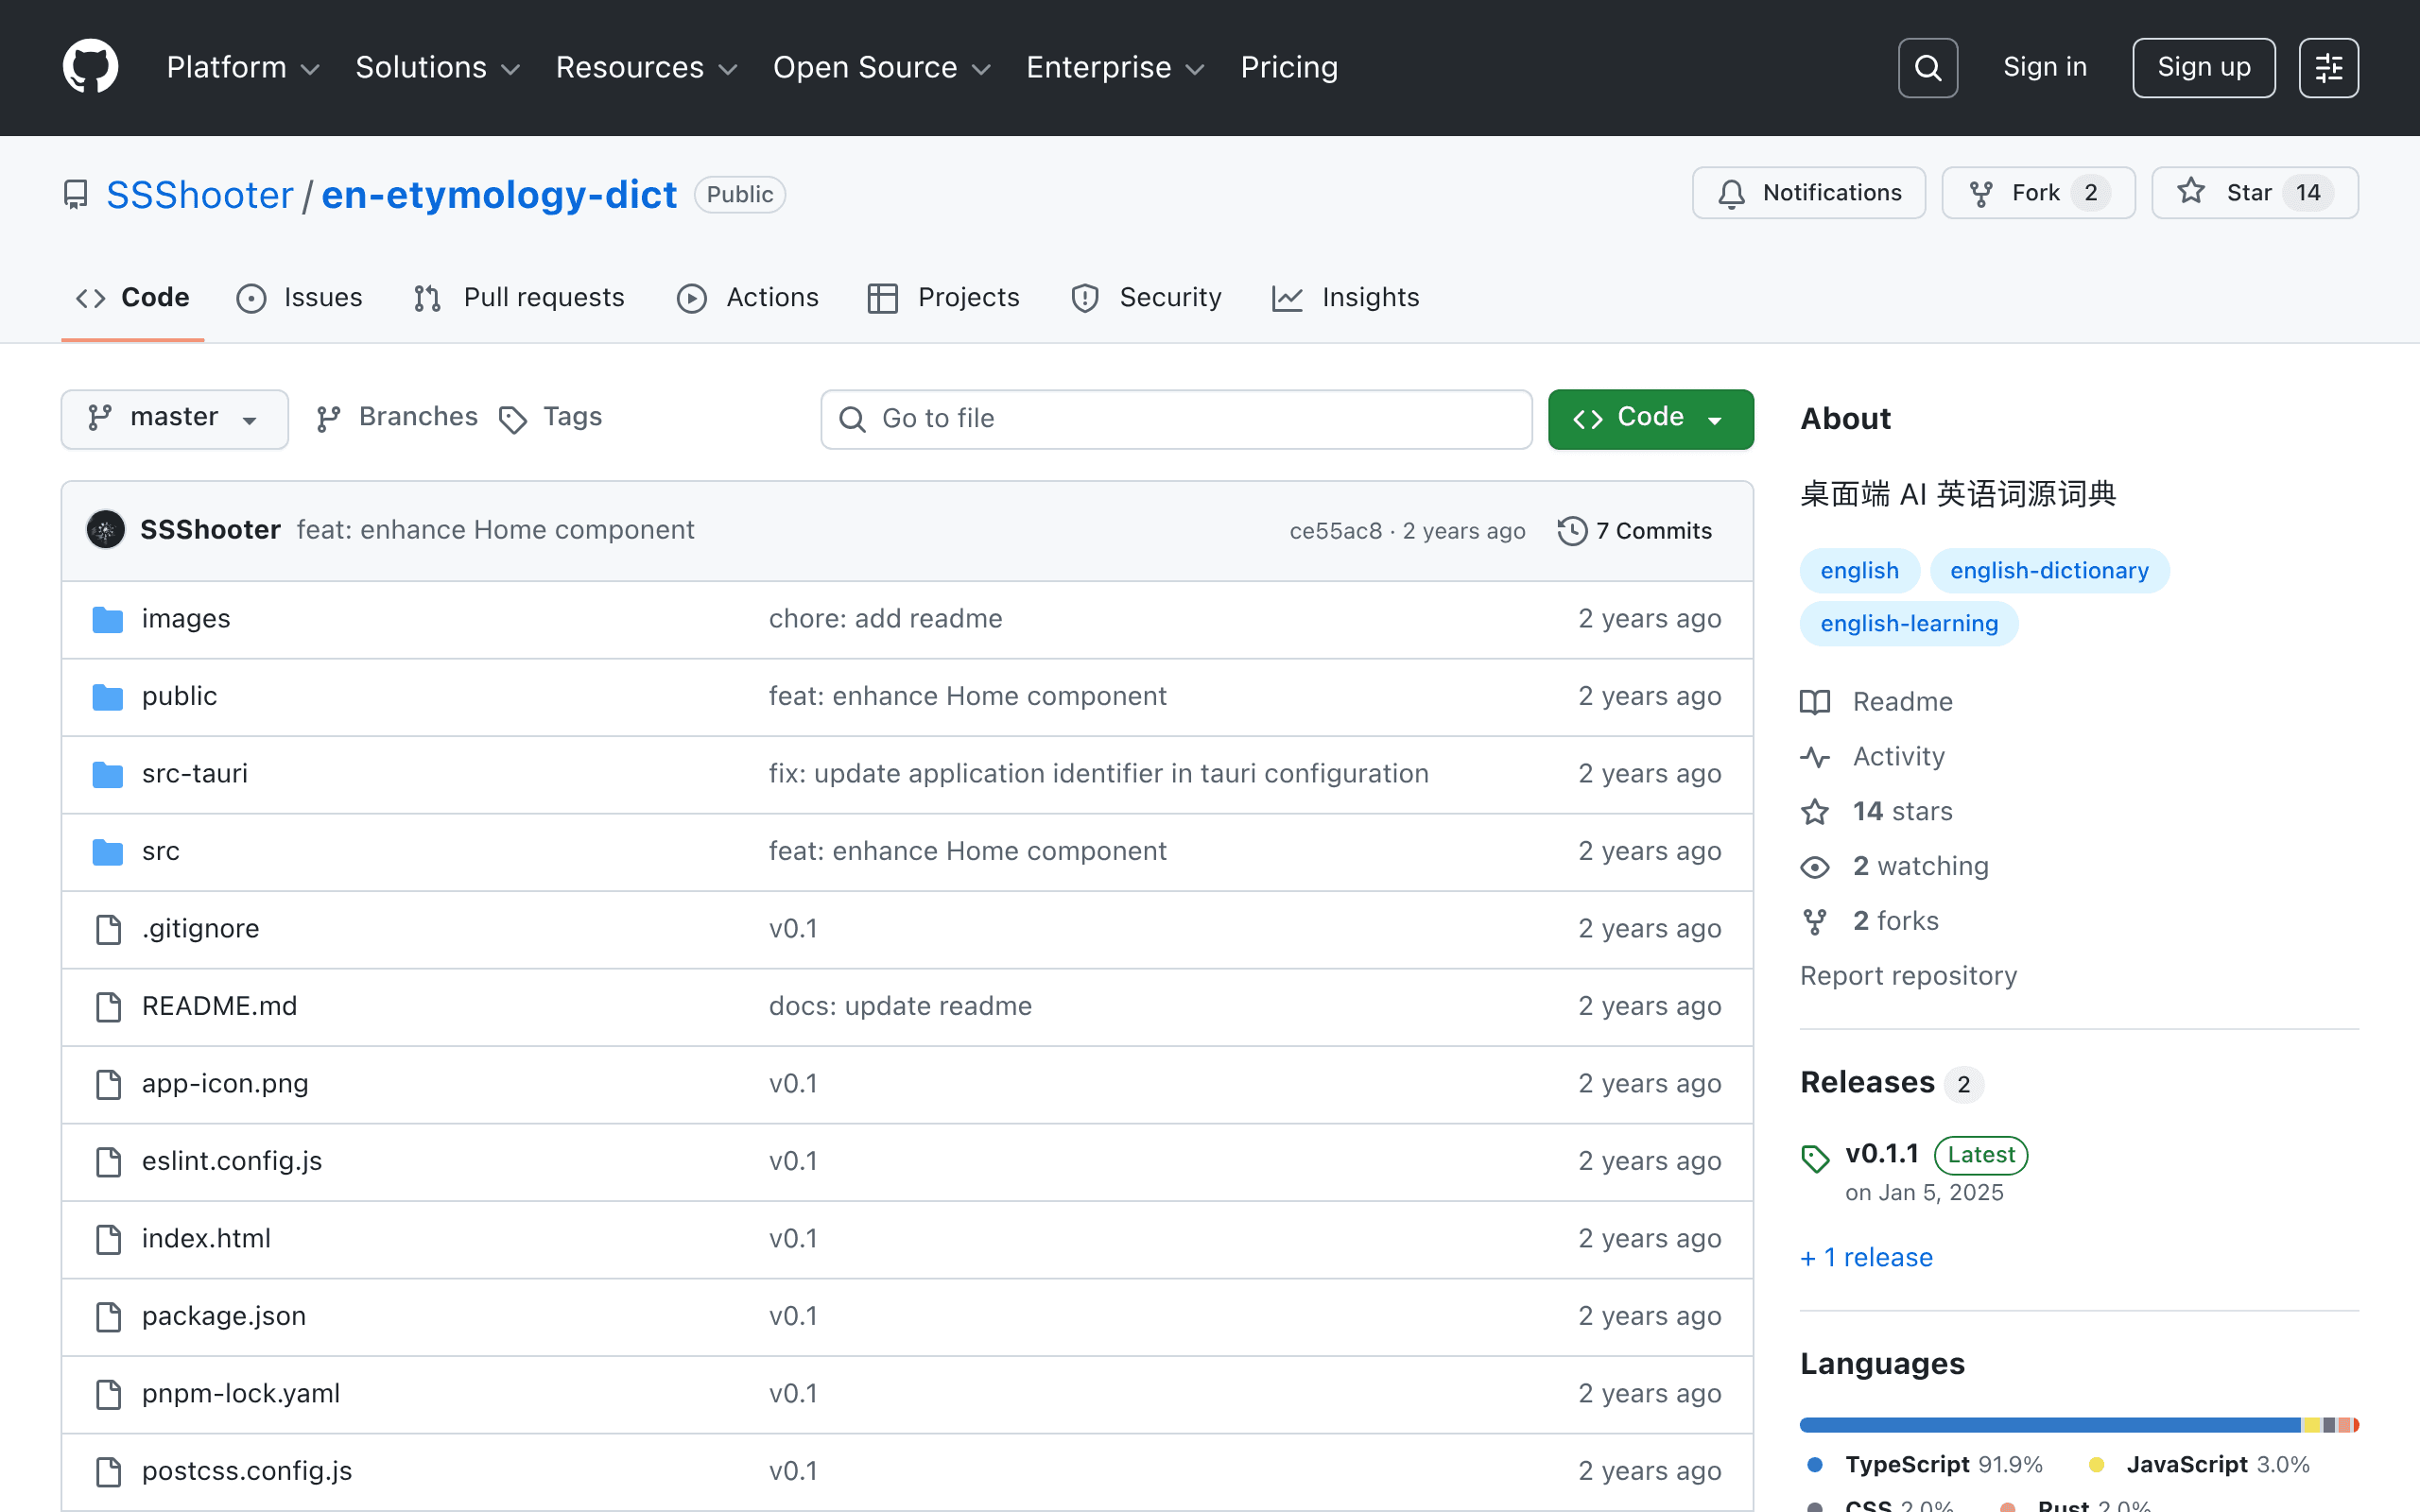Image resolution: width=2420 pixels, height=1512 pixels.
Task: Switch to the Issues tab
Action: (299, 298)
